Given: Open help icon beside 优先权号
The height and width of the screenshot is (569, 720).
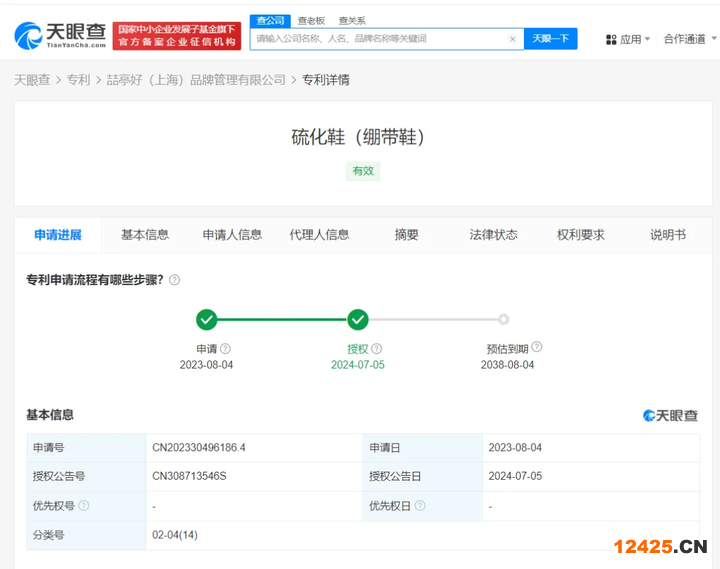Looking at the screenshot, I should [x=84, y=506].
